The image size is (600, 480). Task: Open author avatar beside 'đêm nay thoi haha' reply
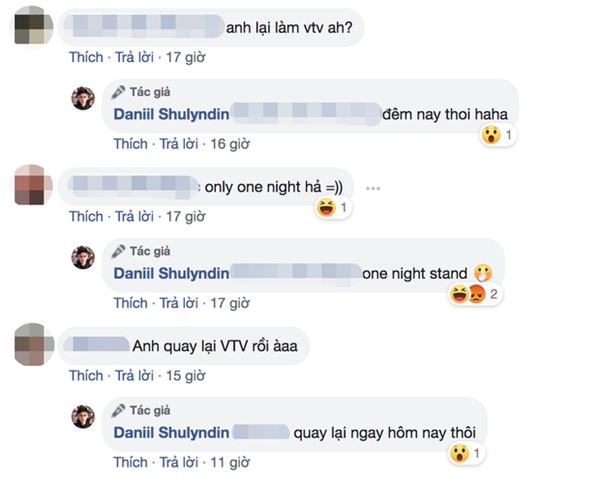[83, 98]
